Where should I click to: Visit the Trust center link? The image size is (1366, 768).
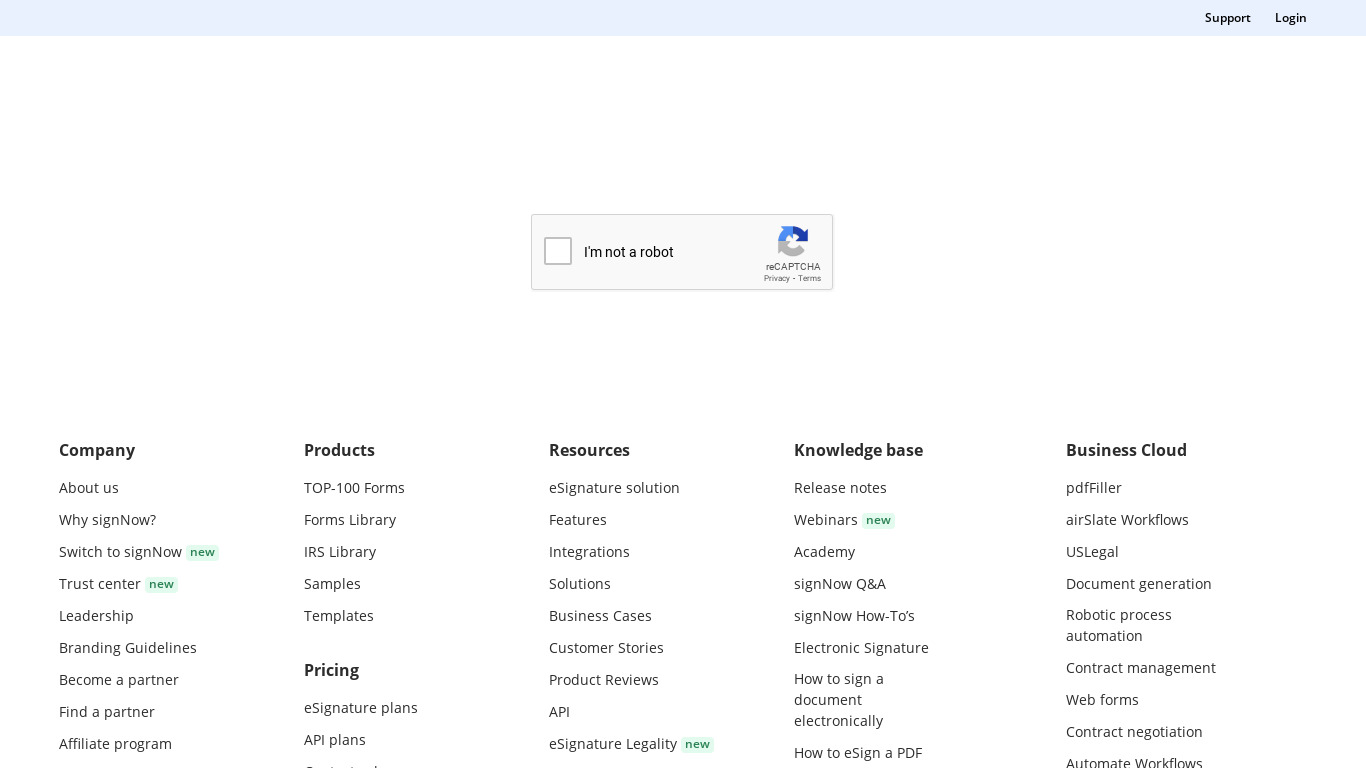pyautogui.click(x=100, y=584)
